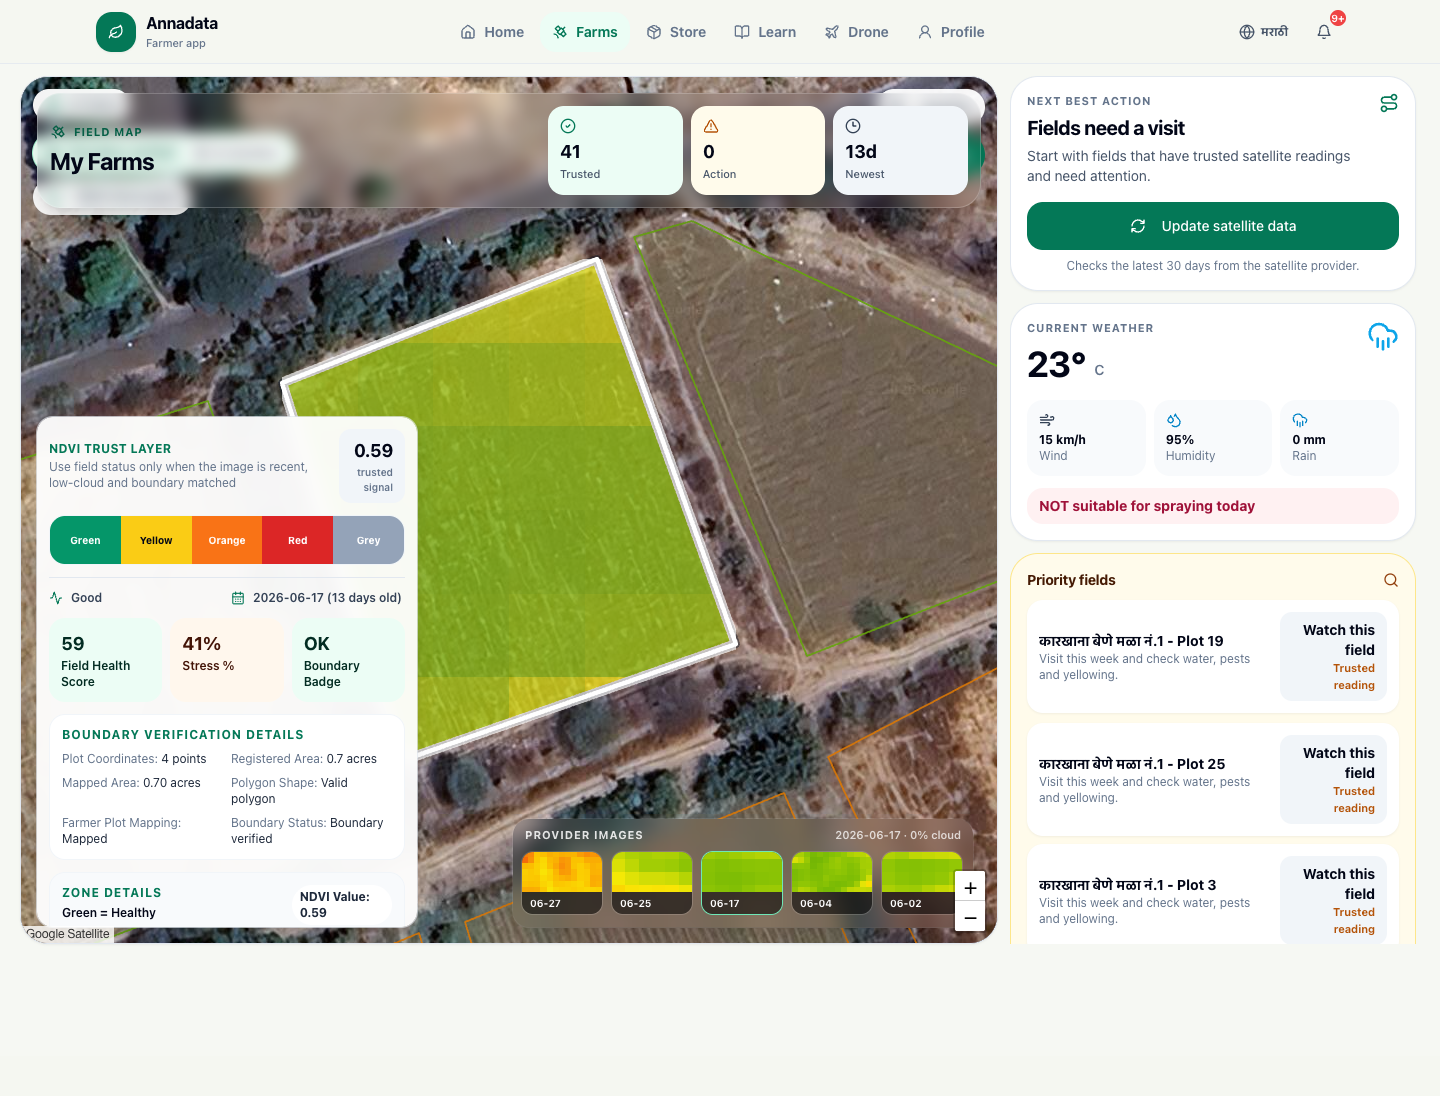
Task: Click the 41% Stress card
Action: [227, 660]
